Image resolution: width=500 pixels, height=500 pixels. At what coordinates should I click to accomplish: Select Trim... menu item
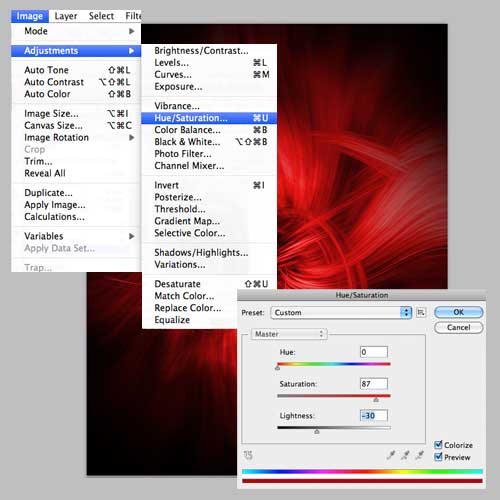76,161
